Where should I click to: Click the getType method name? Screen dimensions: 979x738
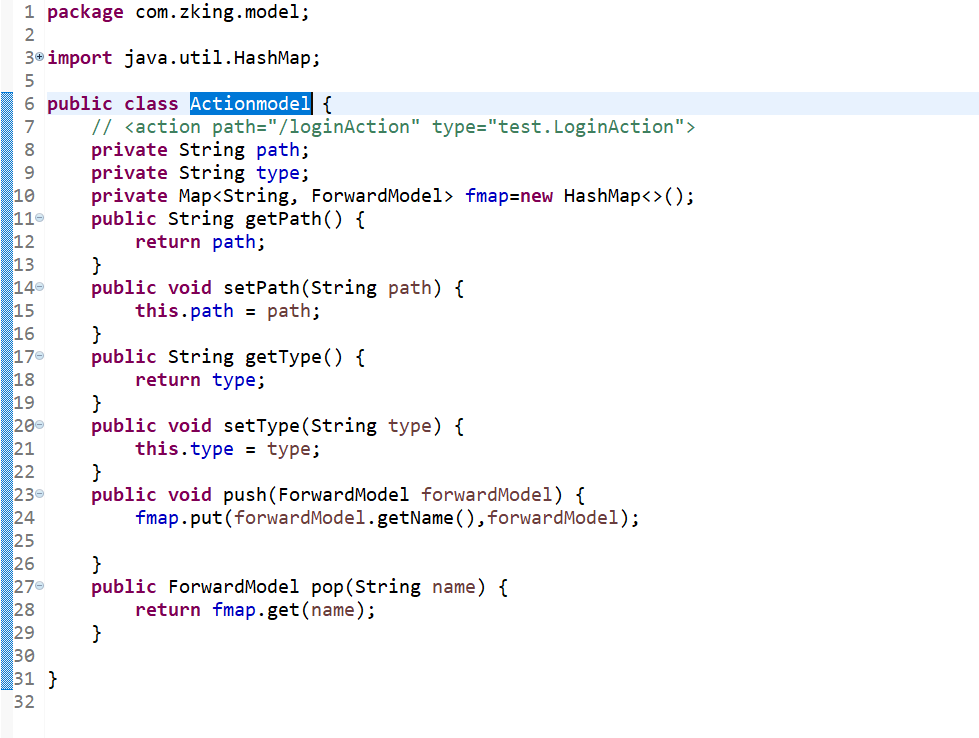(x=283, y=357)
